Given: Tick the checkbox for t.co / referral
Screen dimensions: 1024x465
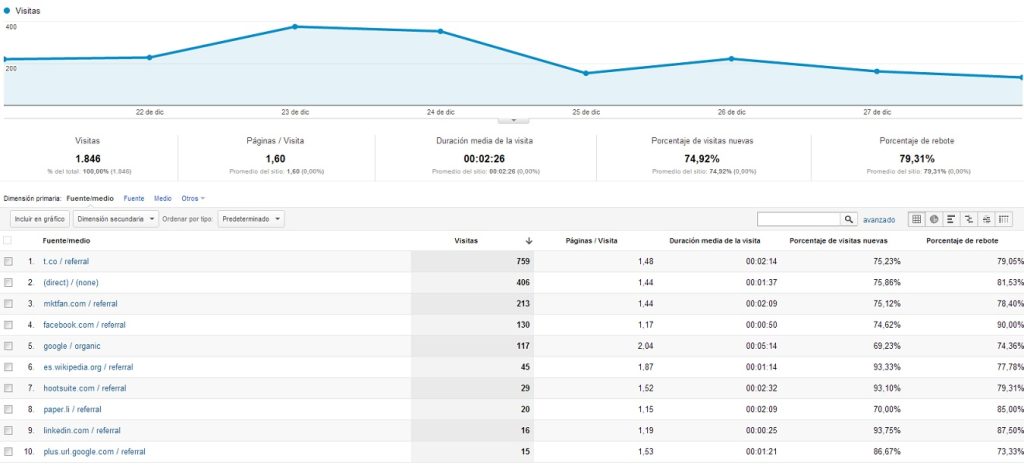Looking at the screenshot, I should point(8,261).
